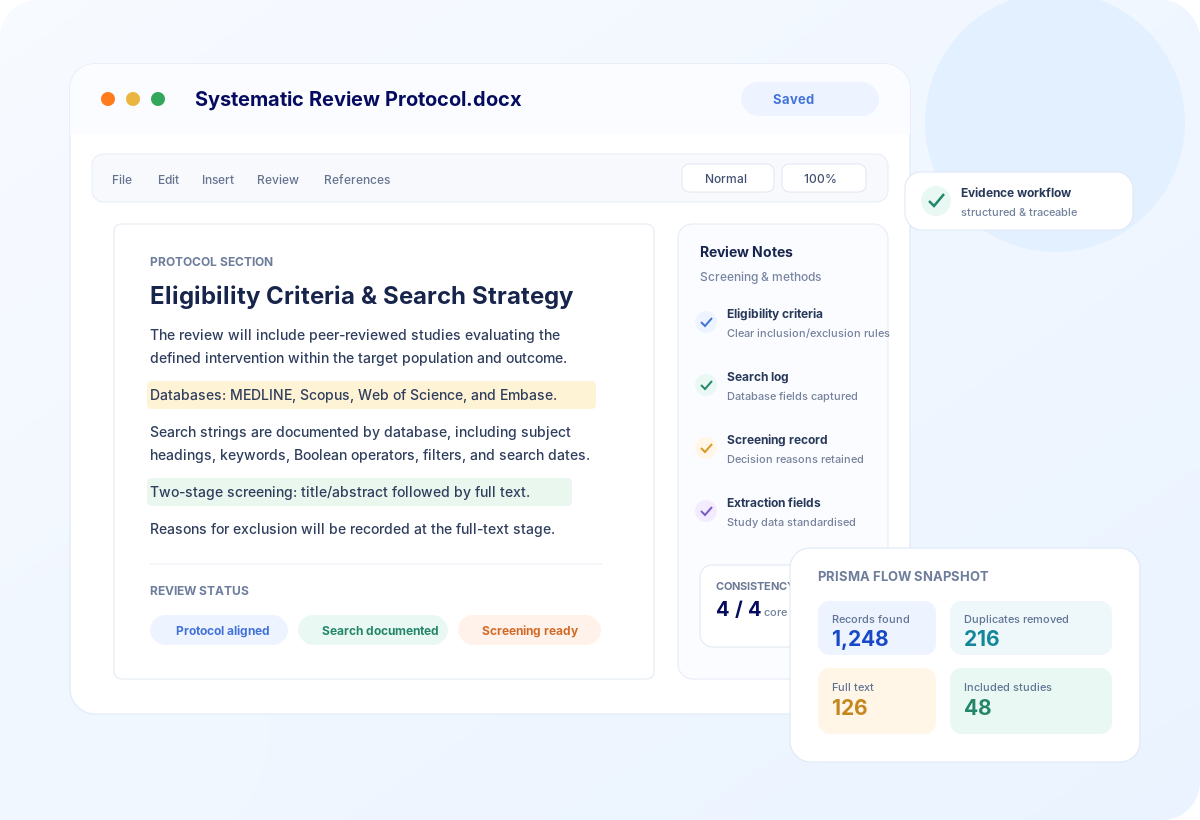Click the purple Extraction fields check icon
The width and height of the screenshot is (1200, 820).
(706, 511)
